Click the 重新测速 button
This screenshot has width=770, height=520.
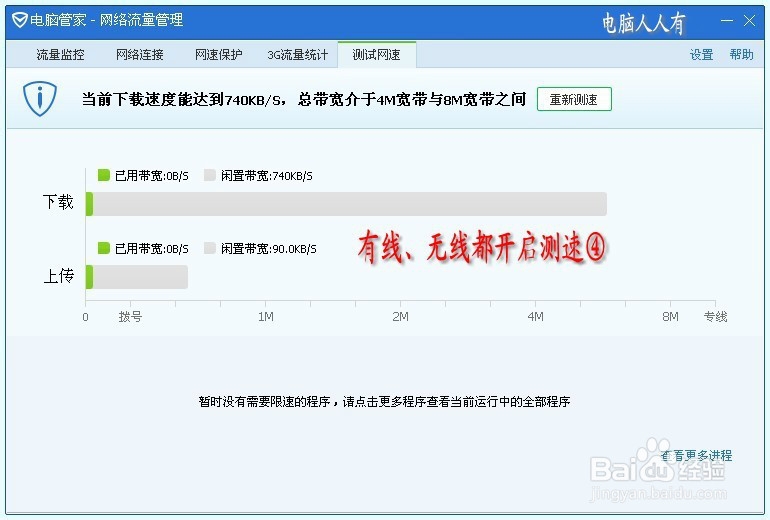point(574,99)
